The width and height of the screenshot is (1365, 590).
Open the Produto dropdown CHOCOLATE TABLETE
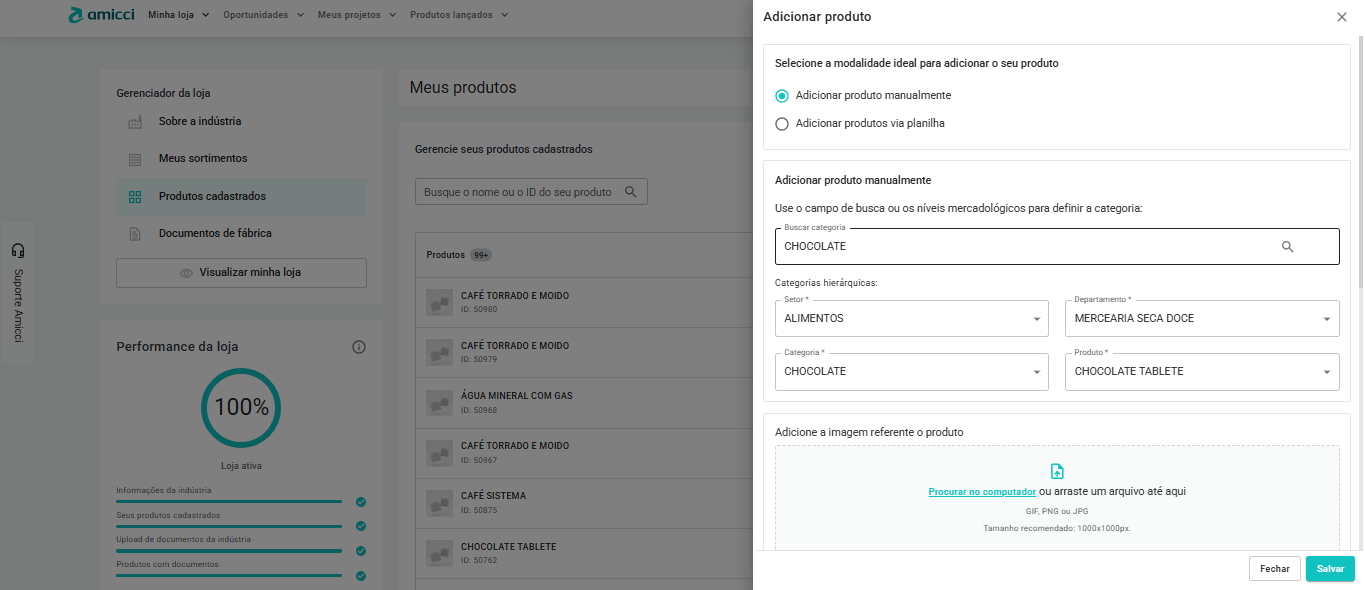[x=1201, y=371]
